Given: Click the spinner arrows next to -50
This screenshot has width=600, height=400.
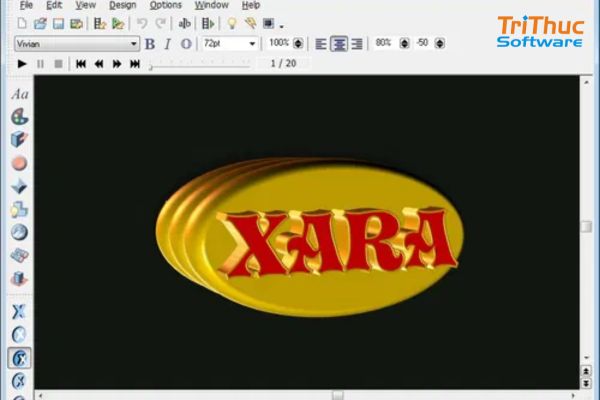Looking at the screenshot, I should pos(440,43).
